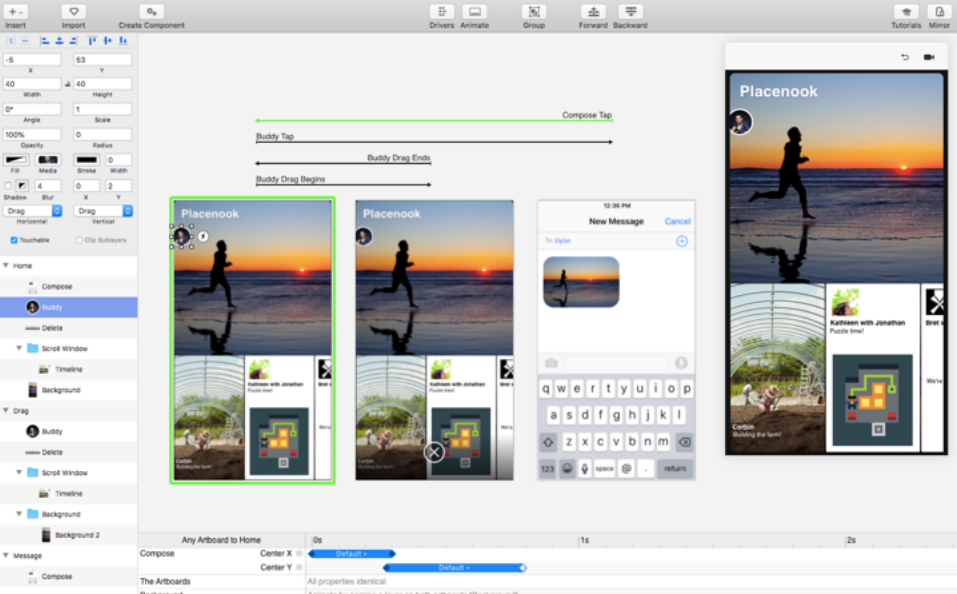Click the Mirror toolbar icon
This screenshot has width=957, height=594.
(x=939, y=12)
